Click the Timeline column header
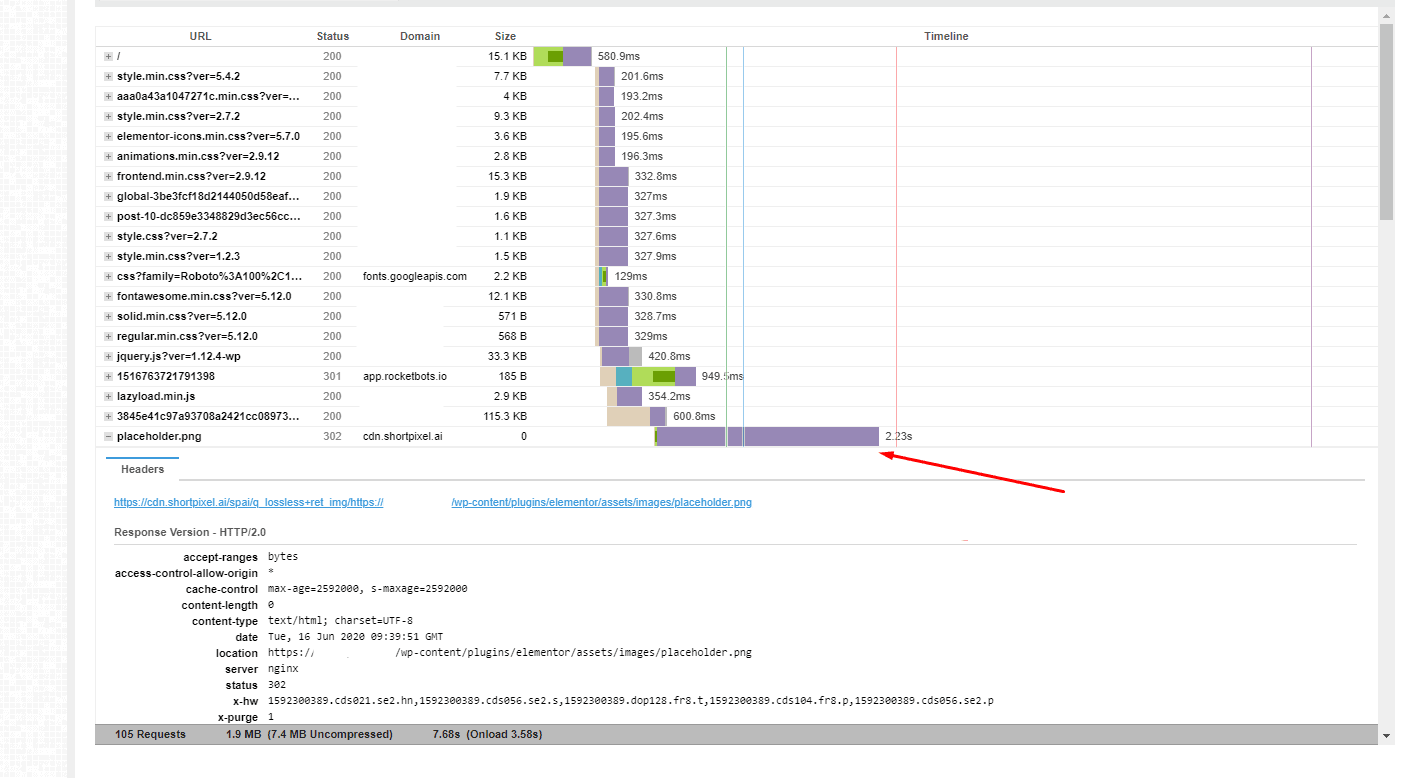Screen dimensions: 1408x778 pos(945,37)
